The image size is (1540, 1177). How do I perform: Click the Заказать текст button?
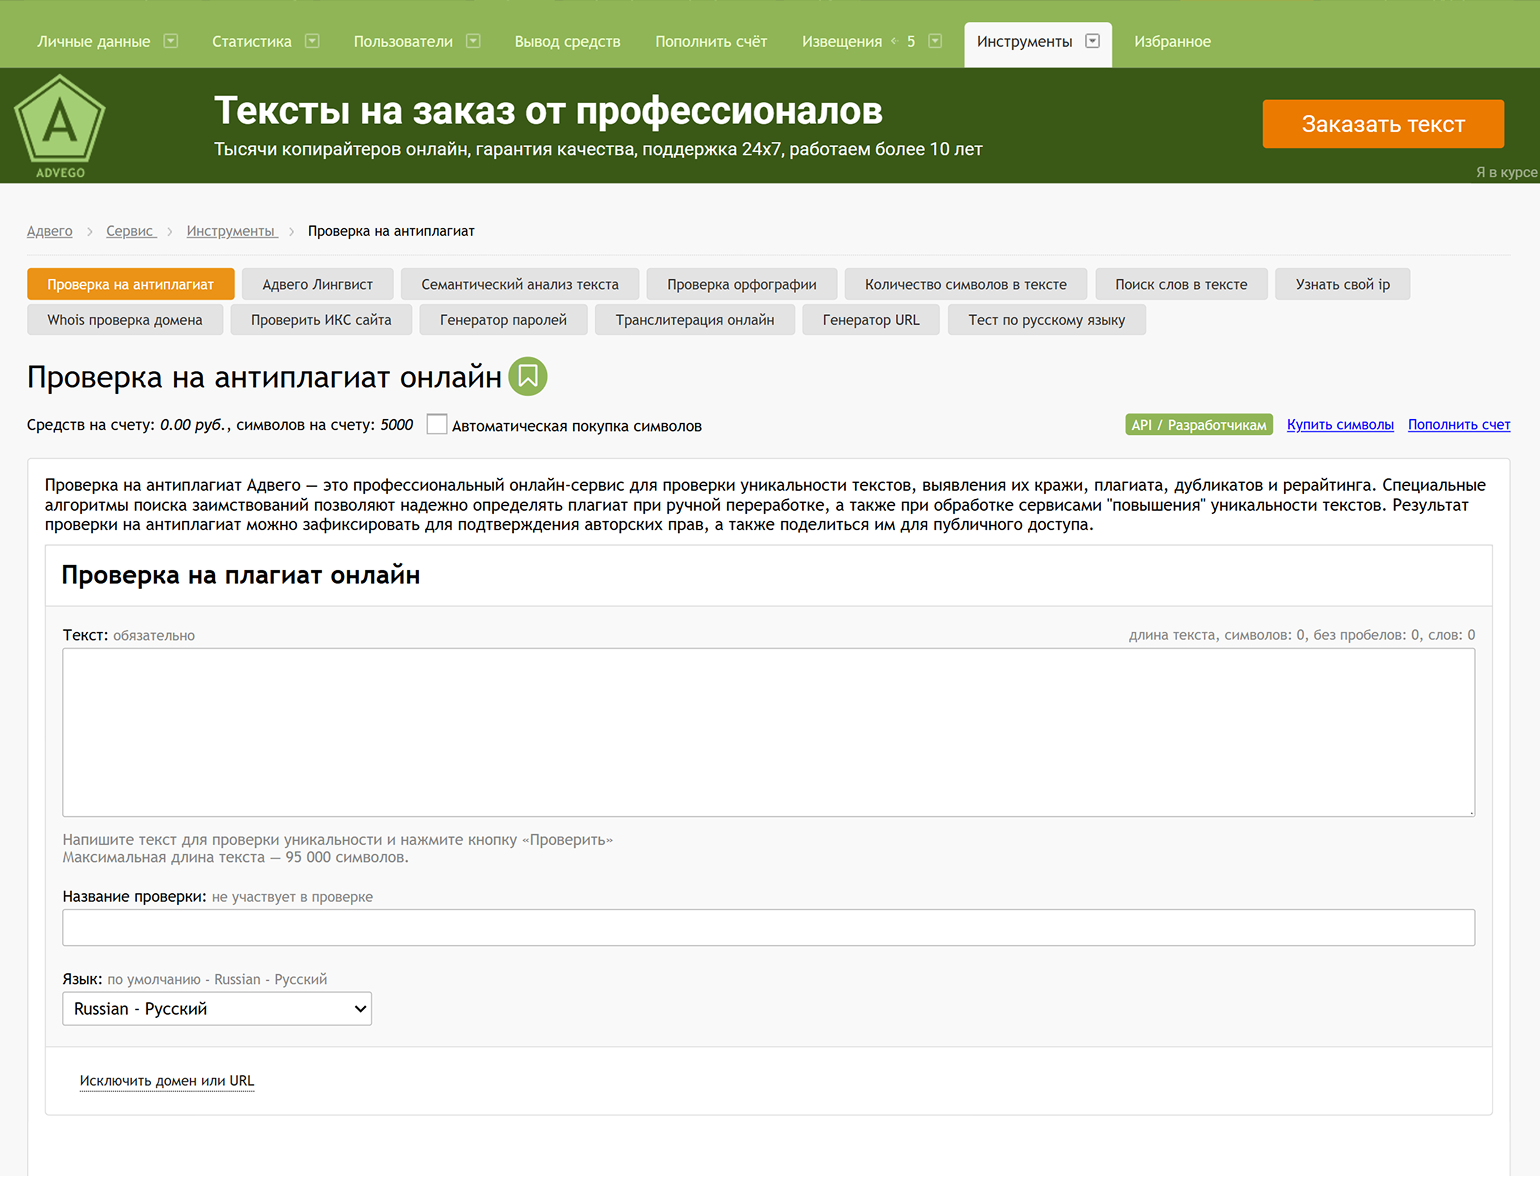coord(1383,124)
